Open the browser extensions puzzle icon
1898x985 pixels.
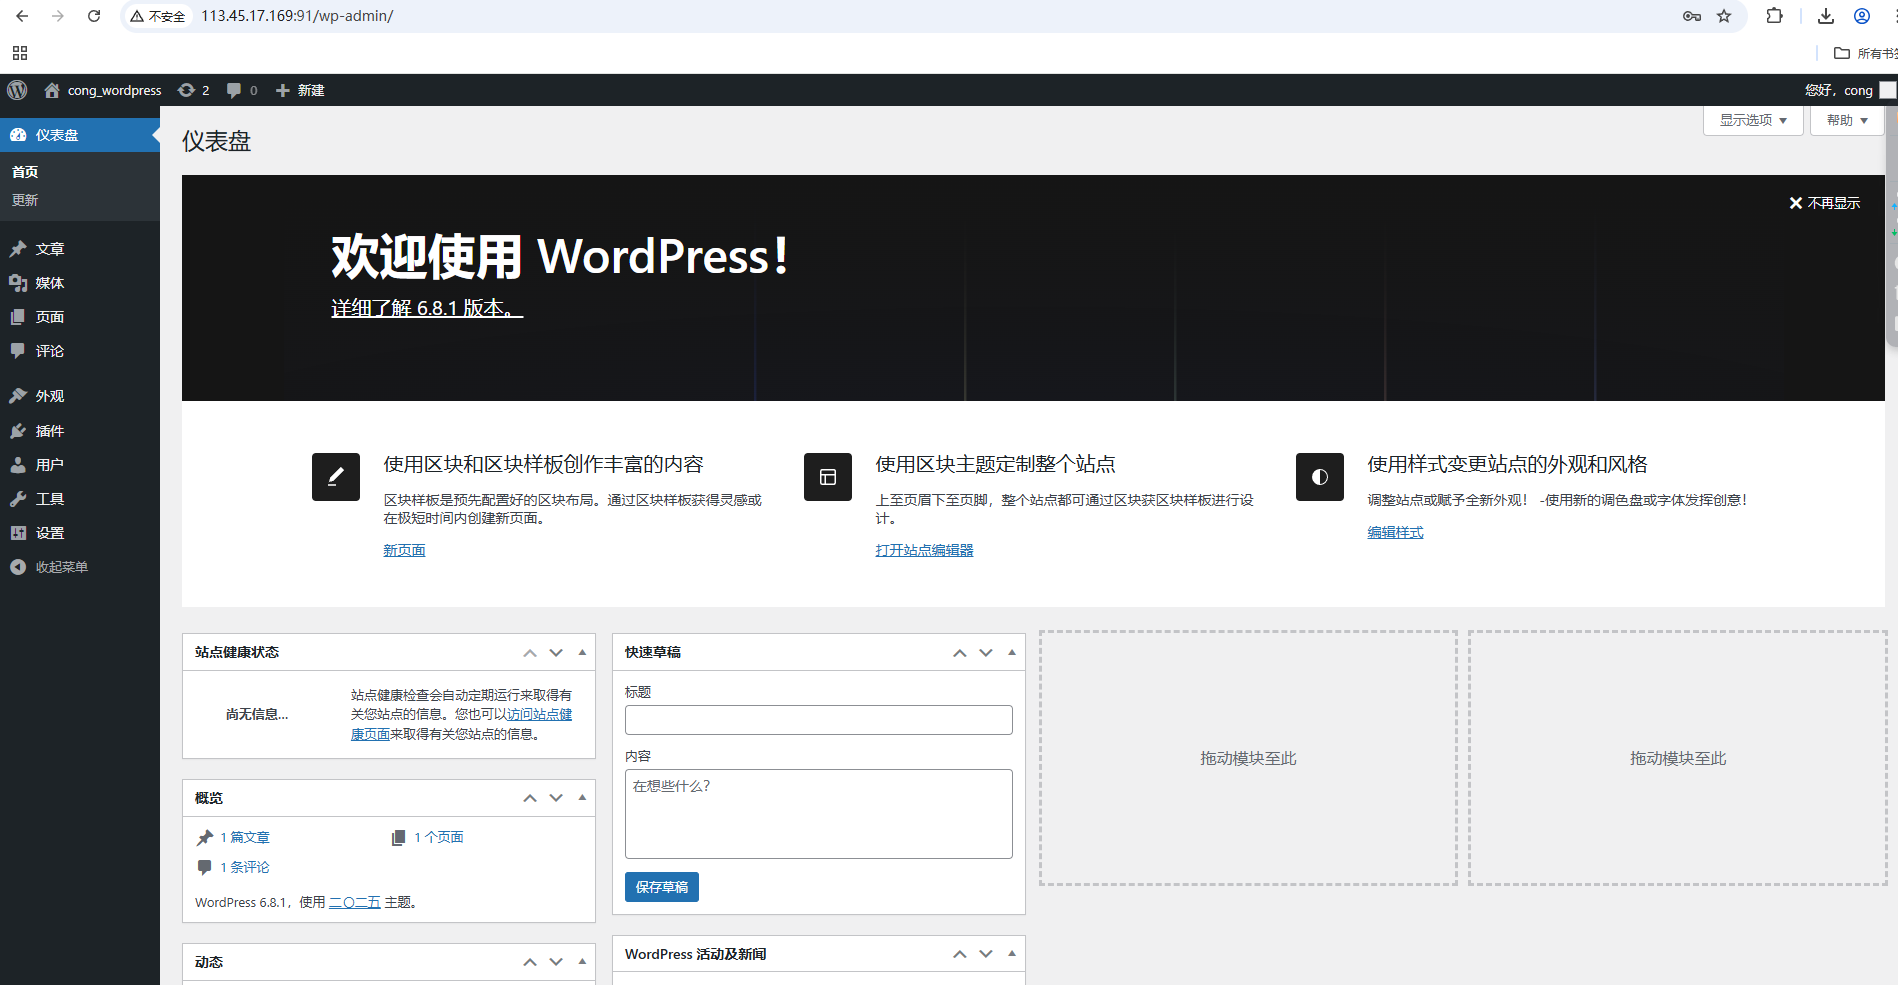coord(1775,16)
